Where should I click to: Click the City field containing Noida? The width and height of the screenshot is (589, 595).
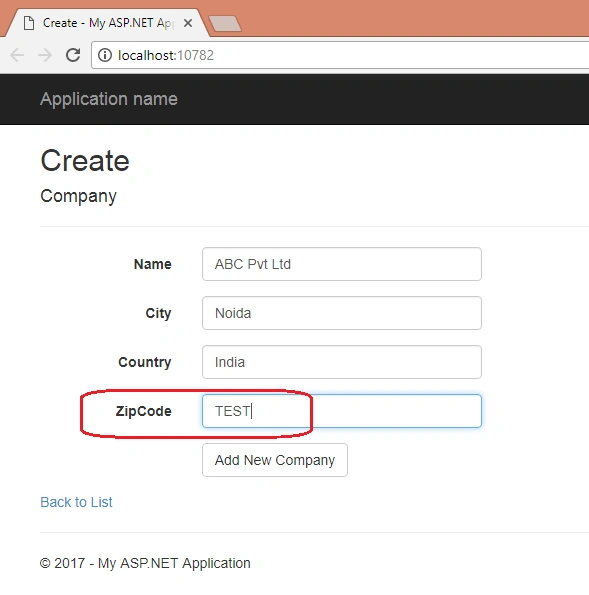coord(342,313)
